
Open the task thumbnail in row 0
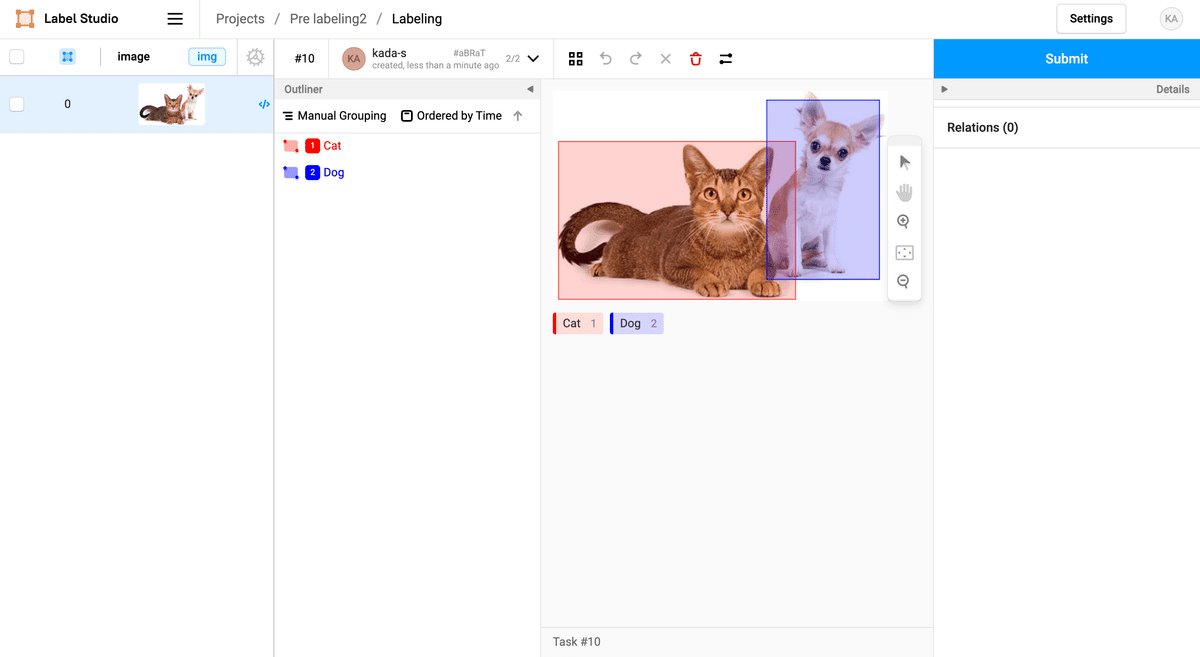(x=171, y=104)
